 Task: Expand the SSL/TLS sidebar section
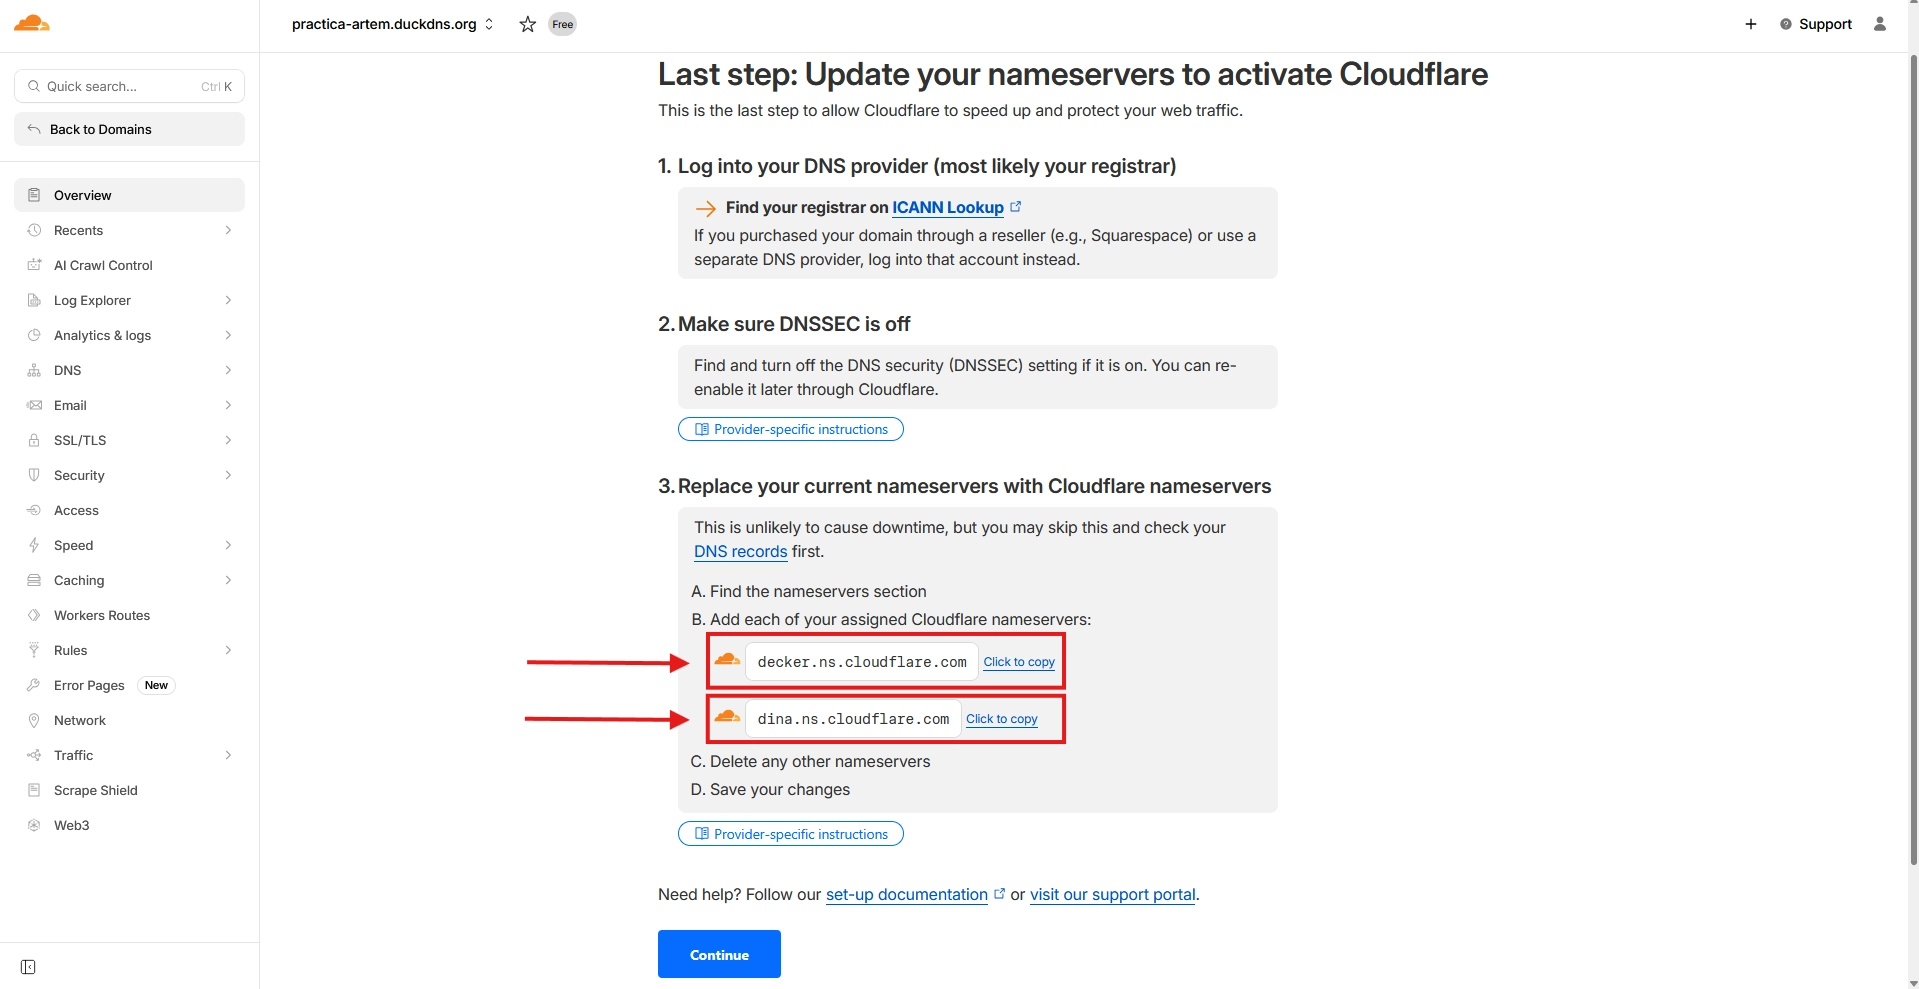(129, 440)
